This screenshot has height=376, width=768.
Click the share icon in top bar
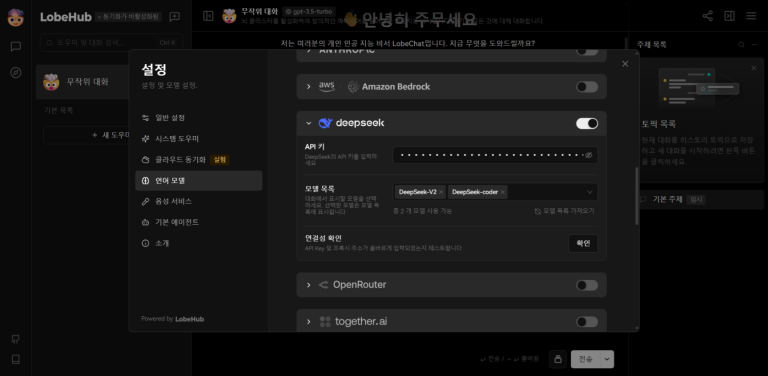pos(707,16)
